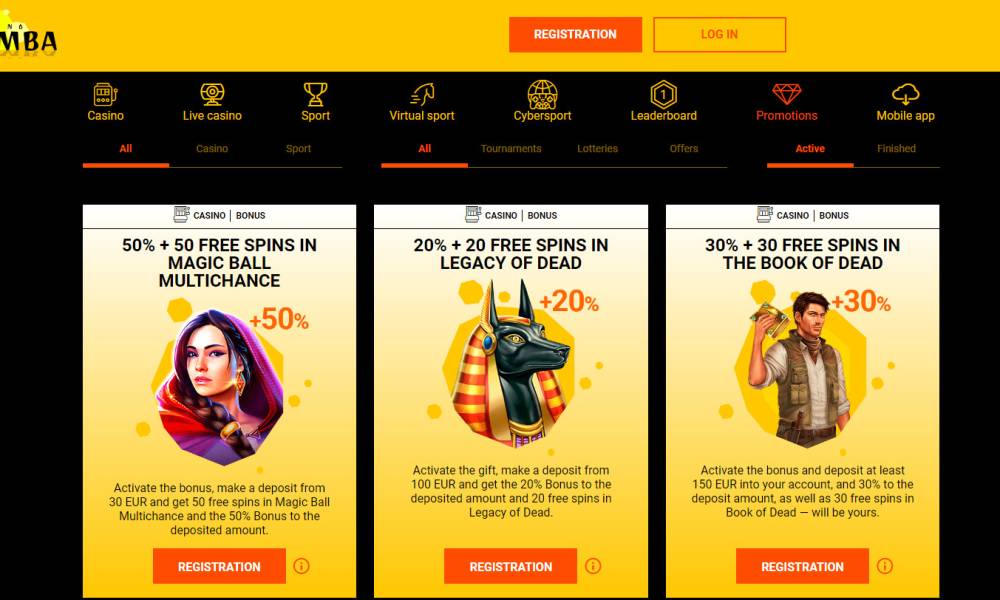Open the Promotions diamond icon
Viewport: 1000px width, 600px height.
(x=786, y=94)
